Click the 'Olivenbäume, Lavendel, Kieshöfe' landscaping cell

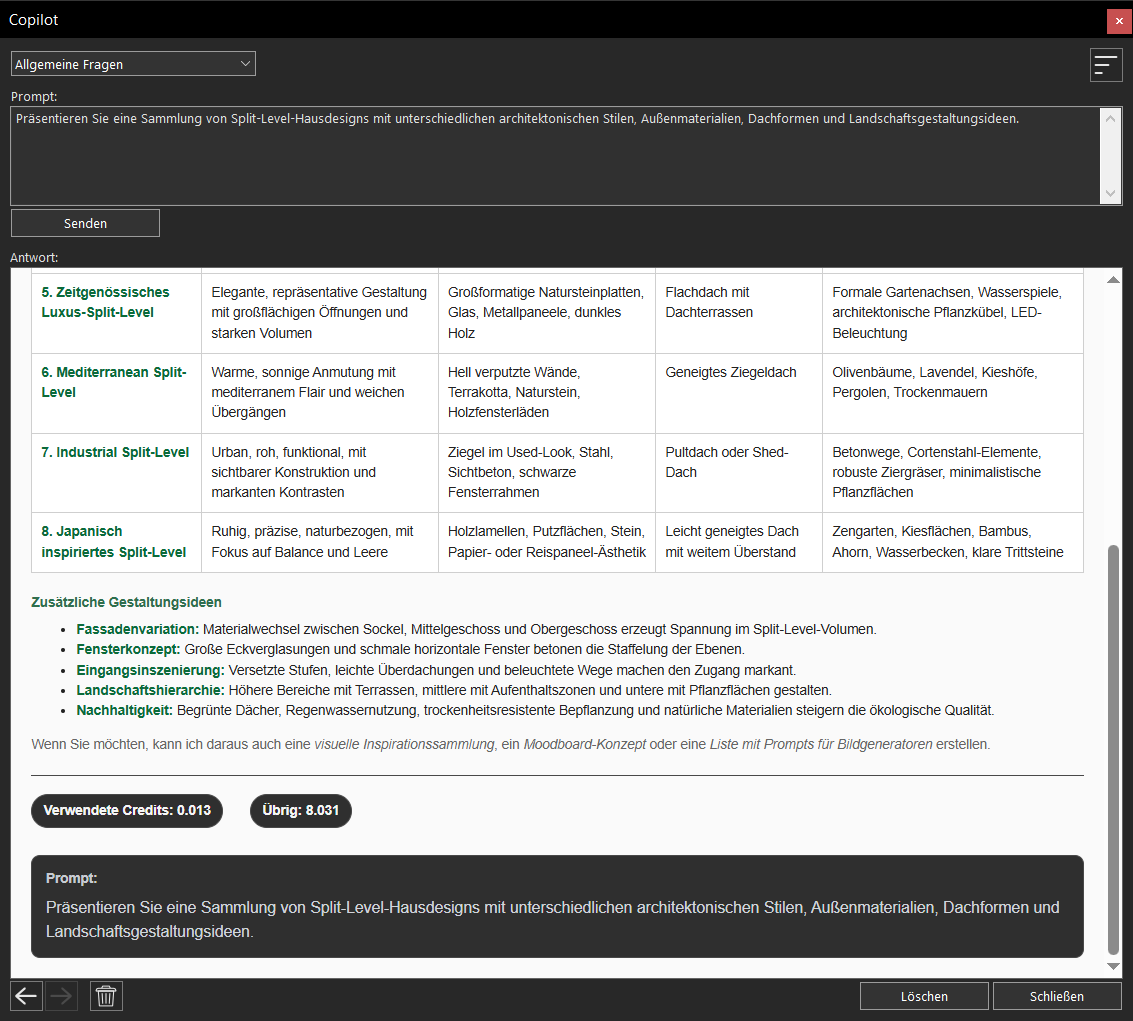pos(952,393)
